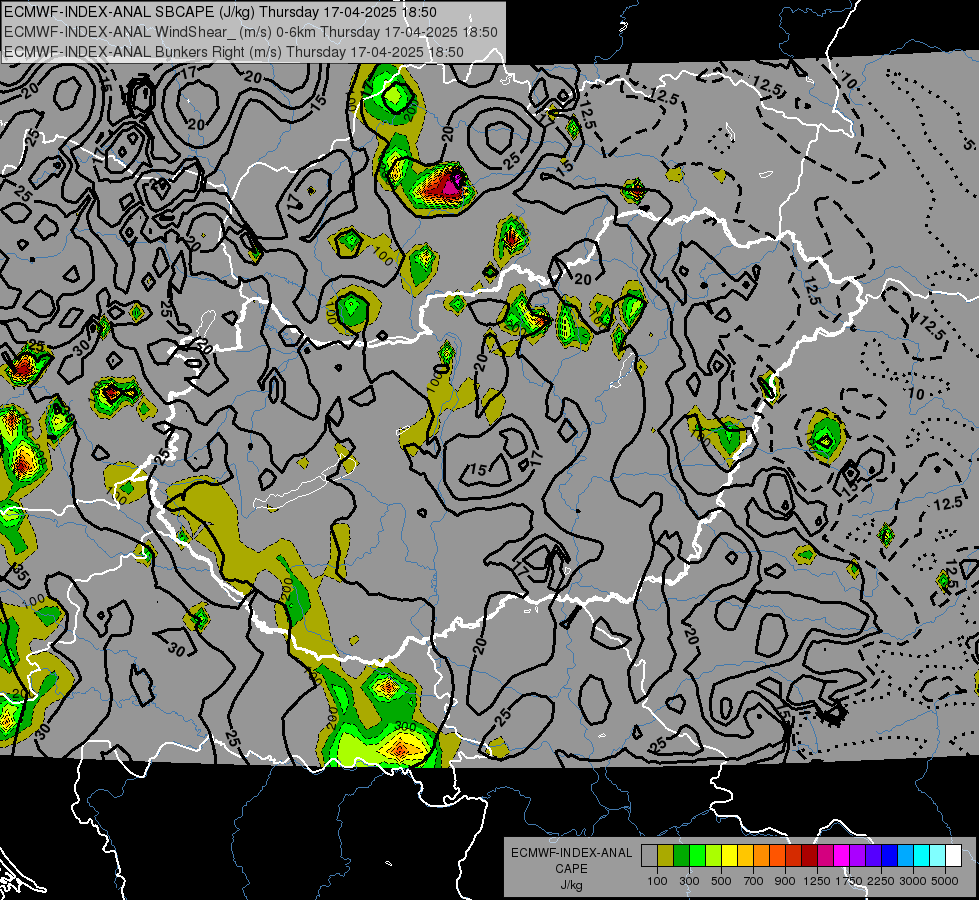Viewport: 979px width, 900px height.
Task: Click the legend value '300'
Action: (x=689, y=881)
